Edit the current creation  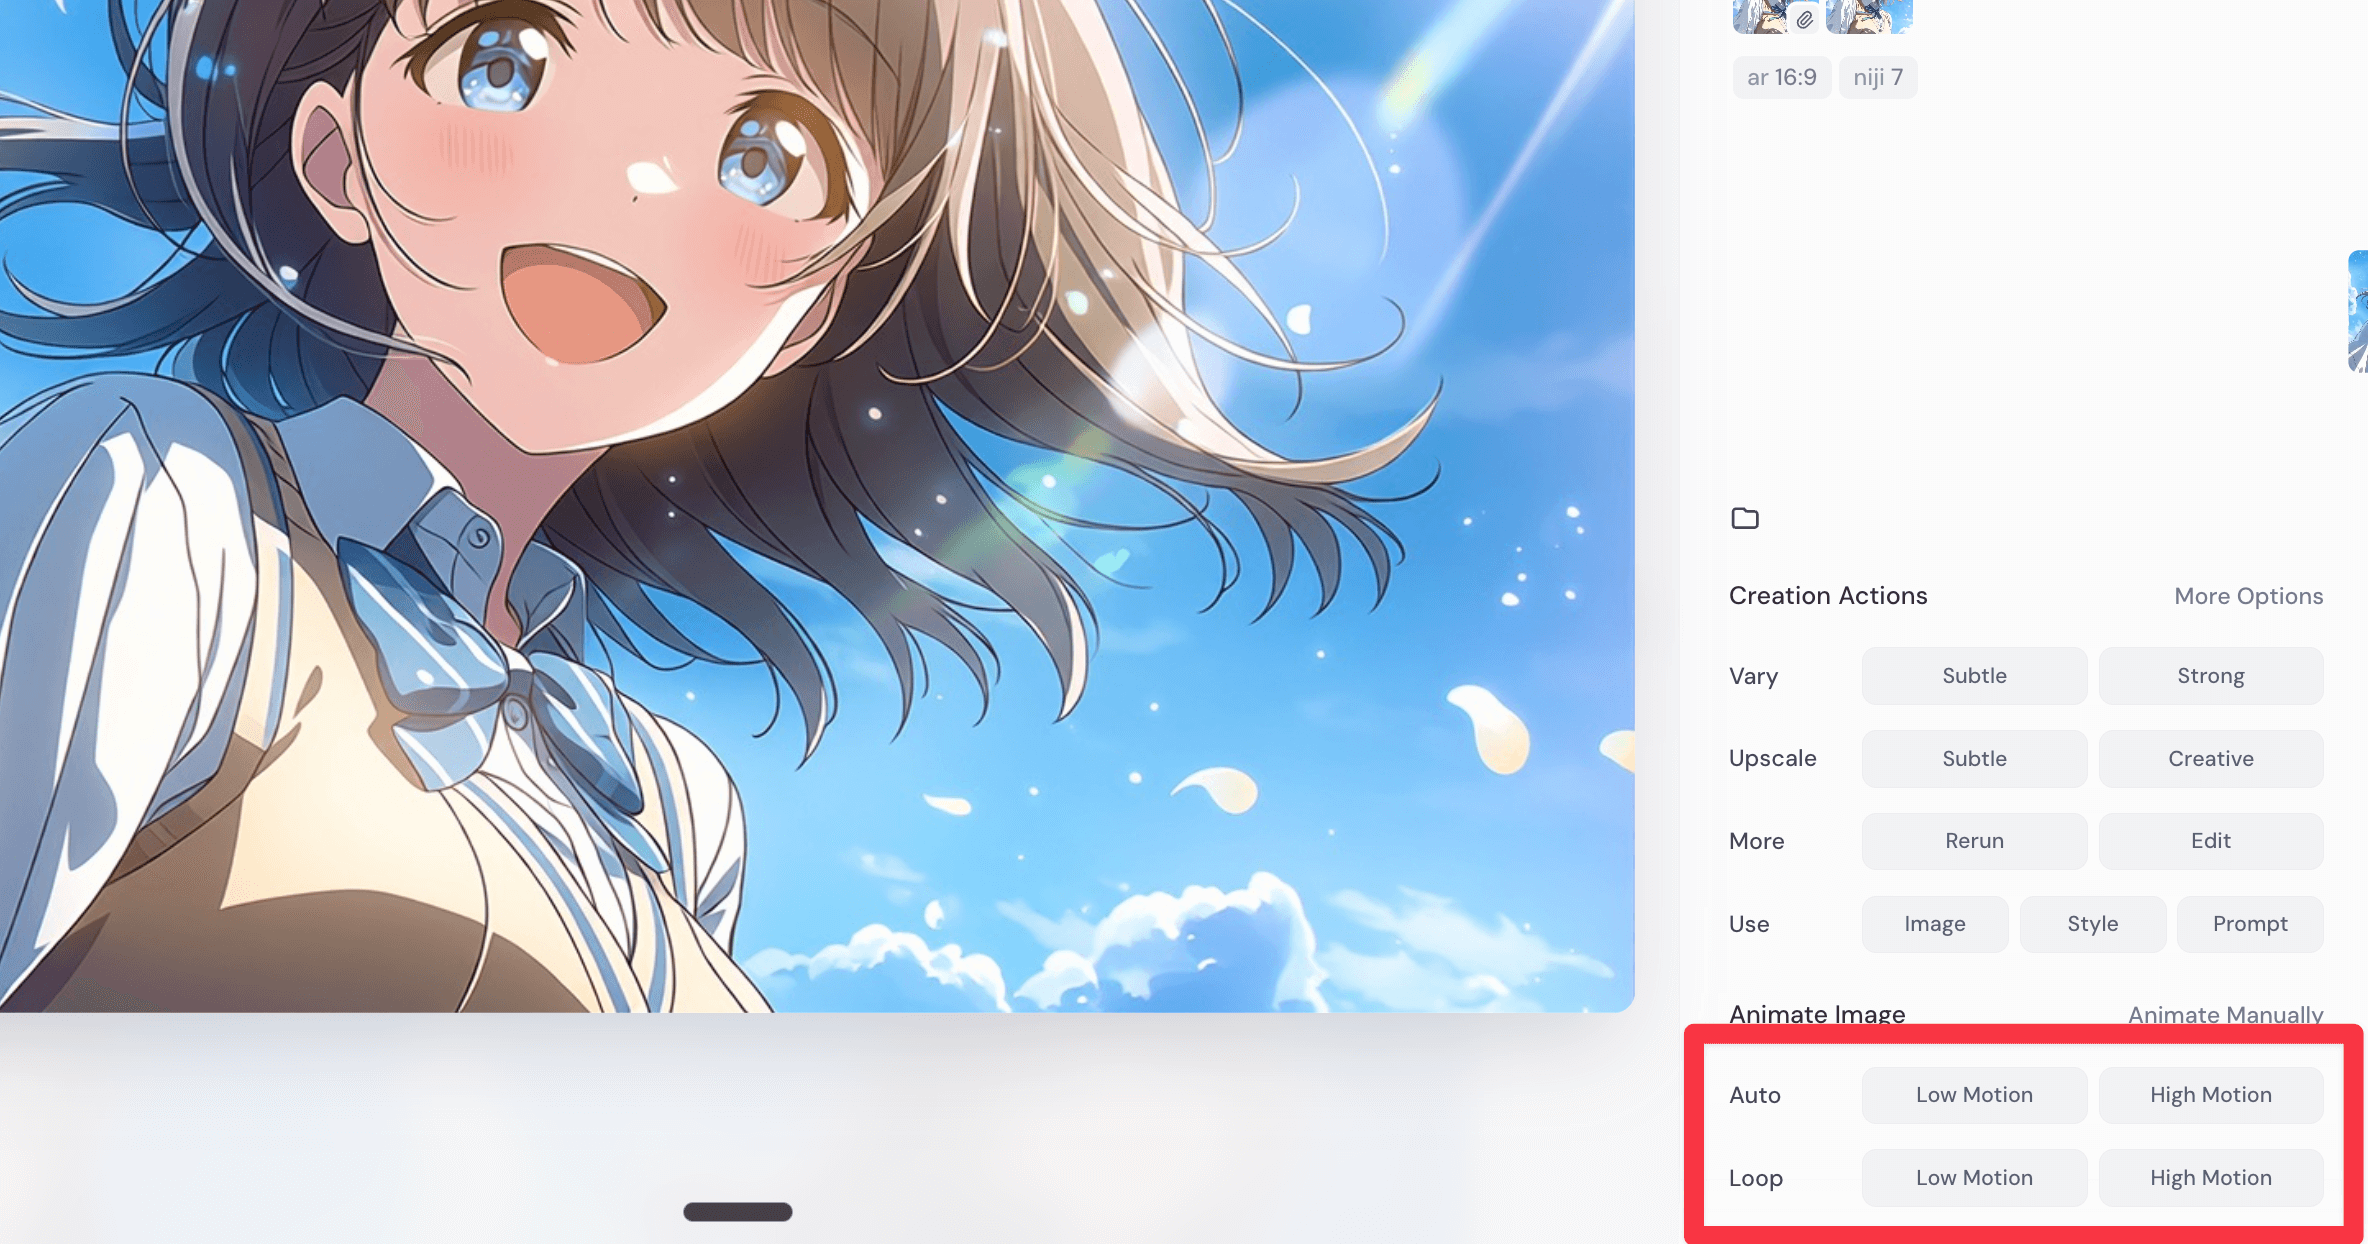[x=2210, y=840]
